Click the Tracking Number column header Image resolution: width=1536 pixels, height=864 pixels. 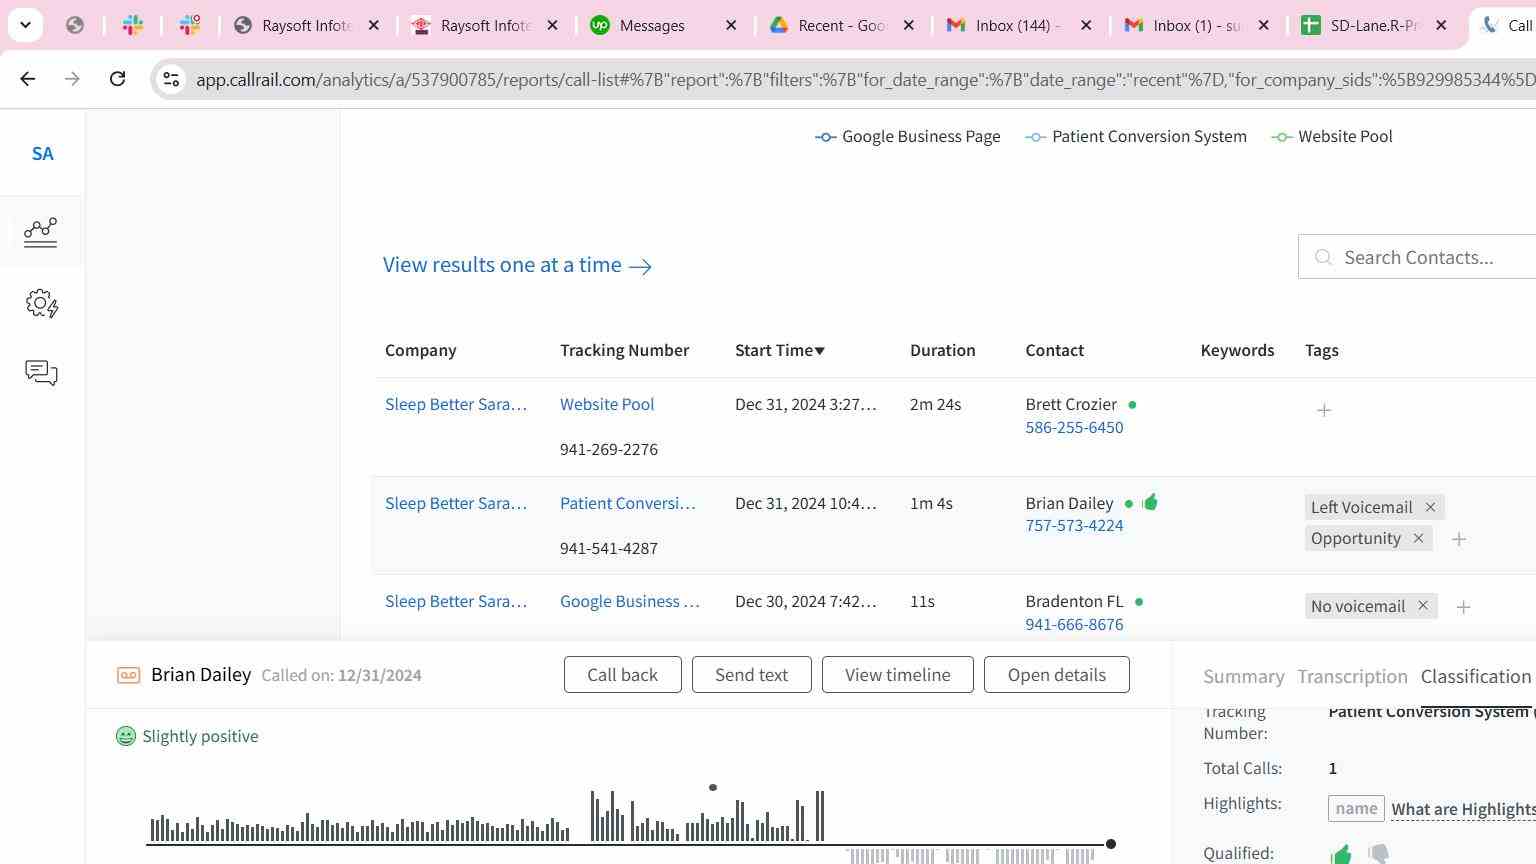coord(624,350)
